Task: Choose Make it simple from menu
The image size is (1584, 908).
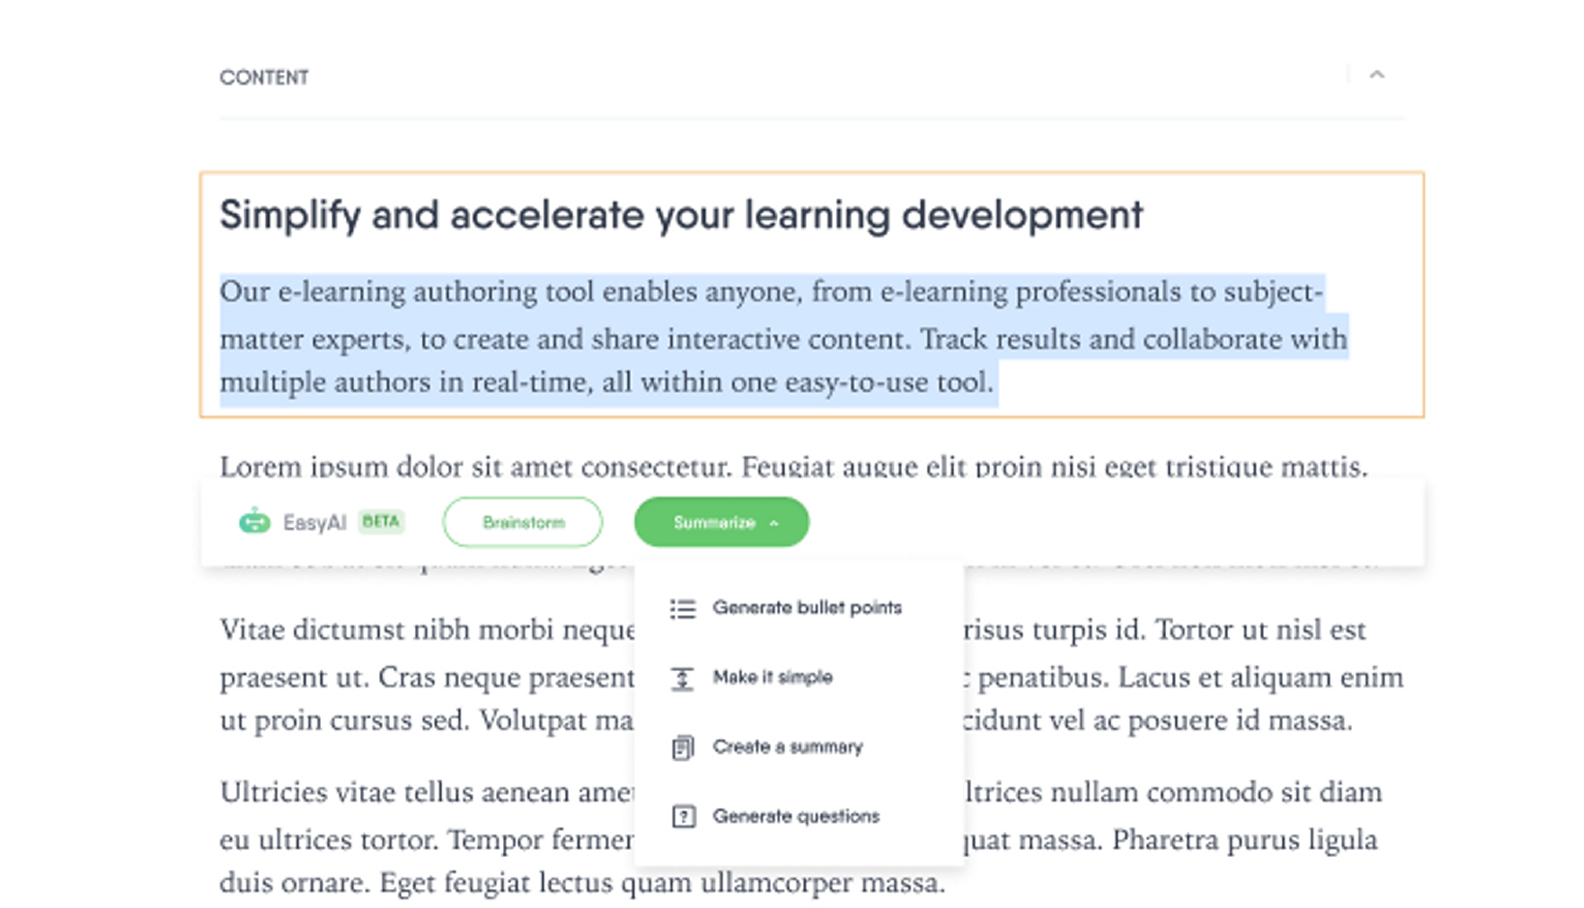Action: click(772, 677)
